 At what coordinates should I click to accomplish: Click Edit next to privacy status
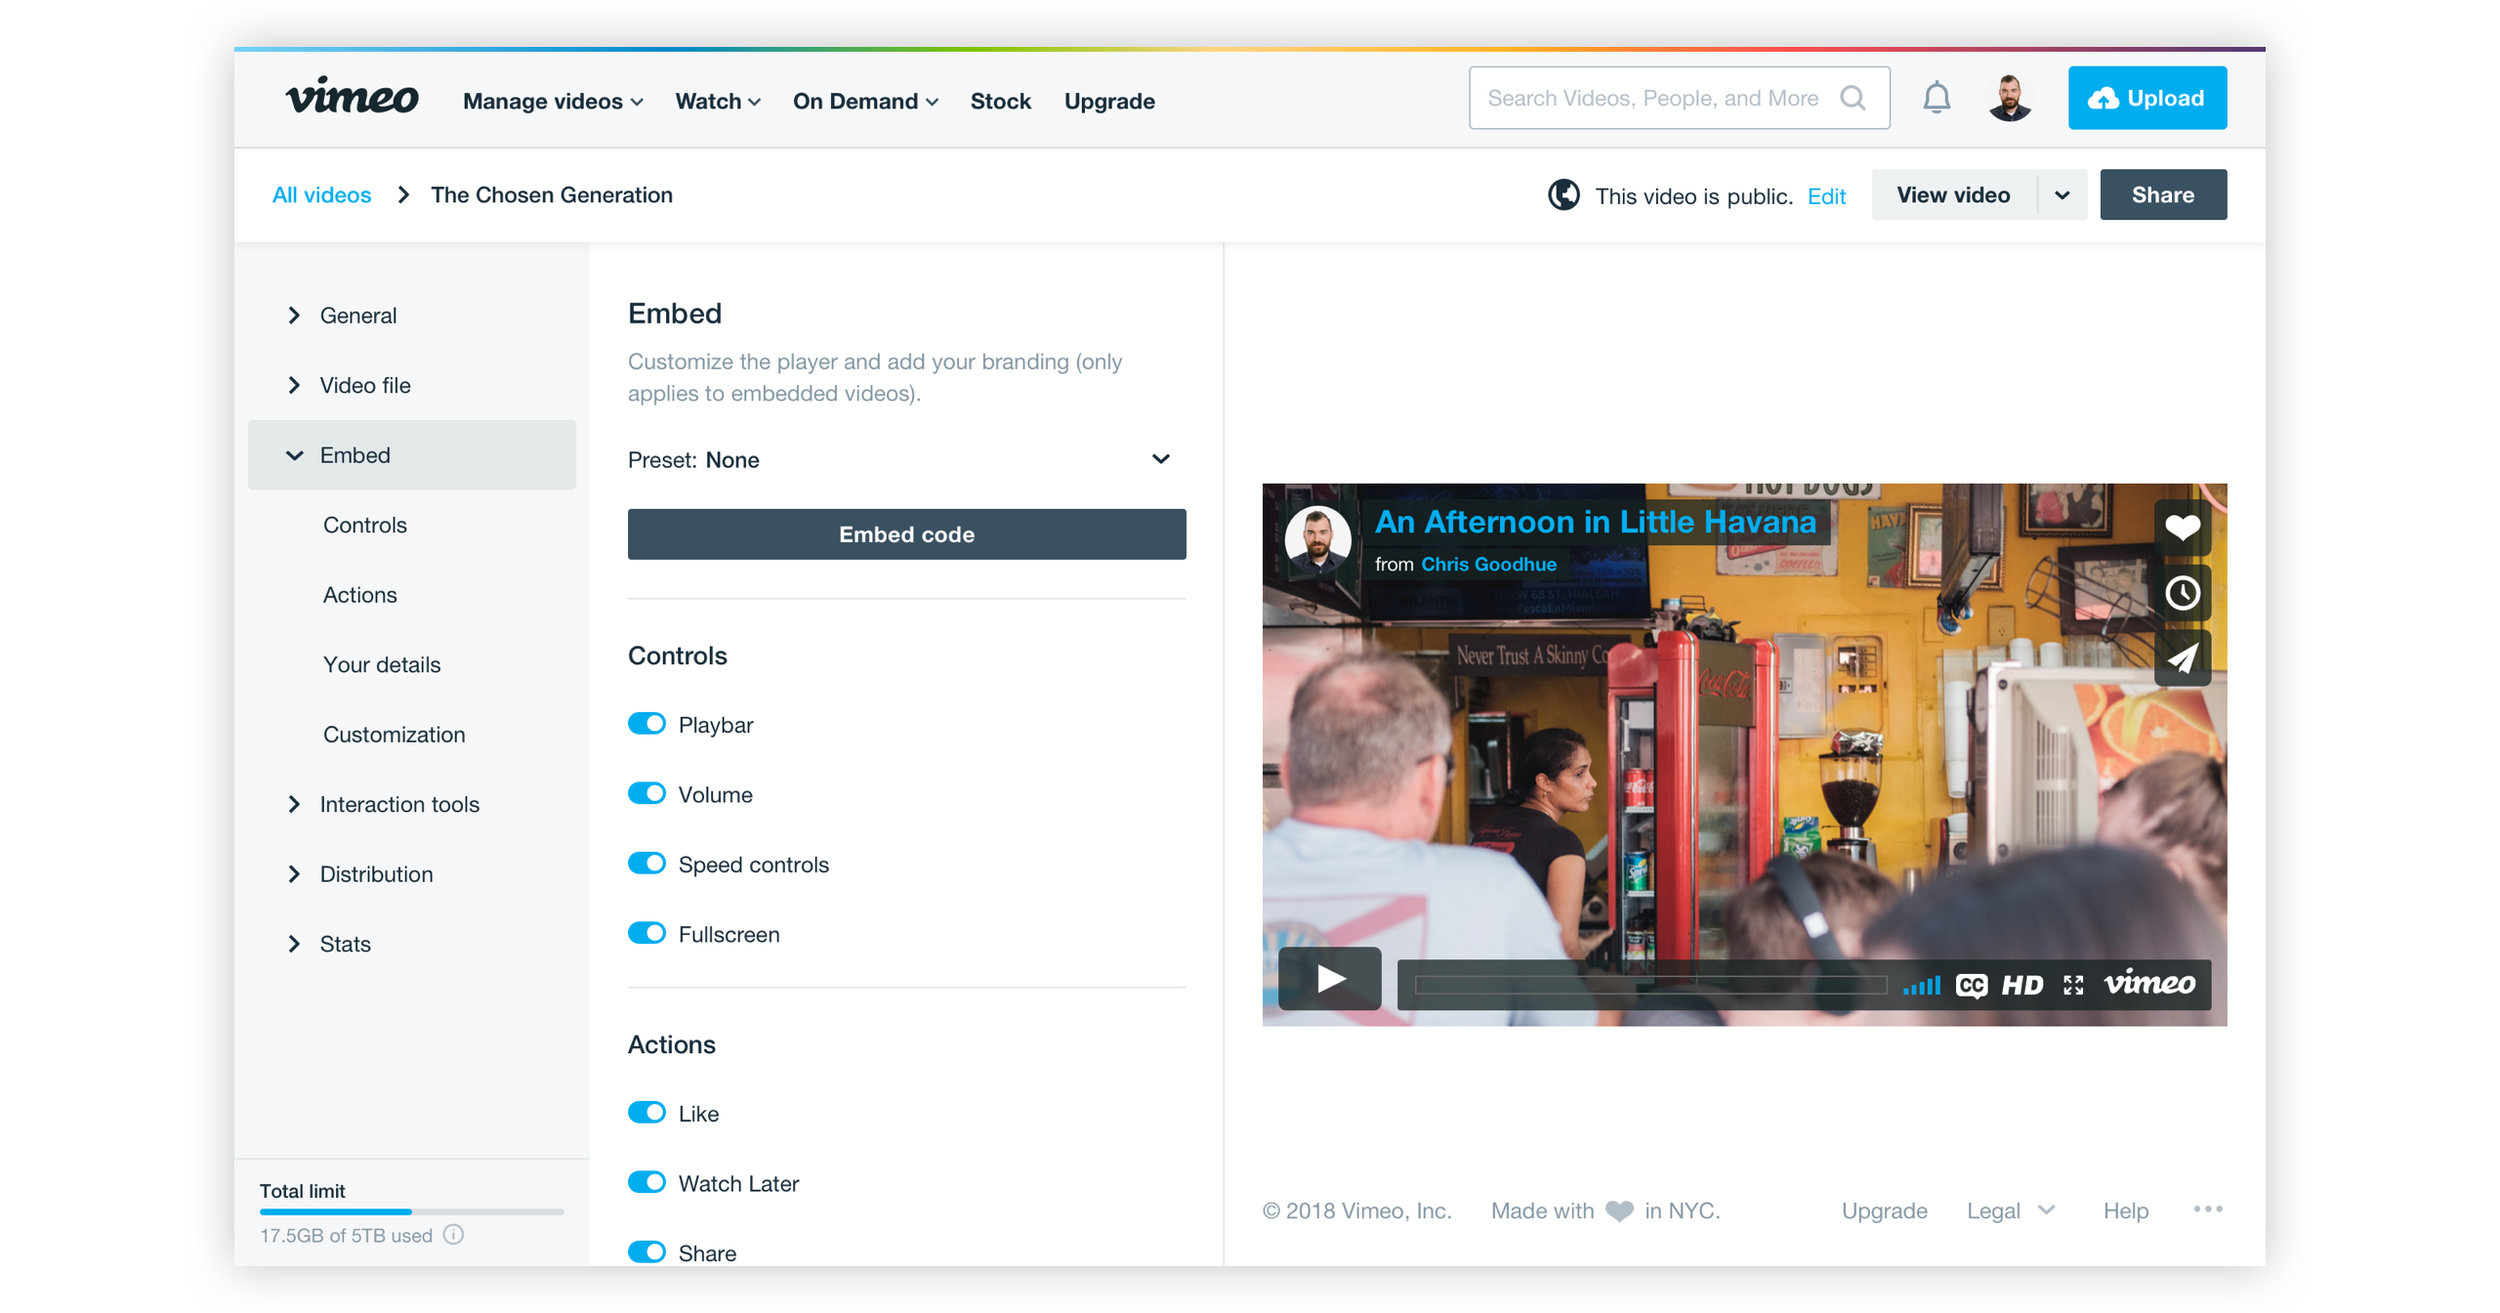tap(1826, 196)
